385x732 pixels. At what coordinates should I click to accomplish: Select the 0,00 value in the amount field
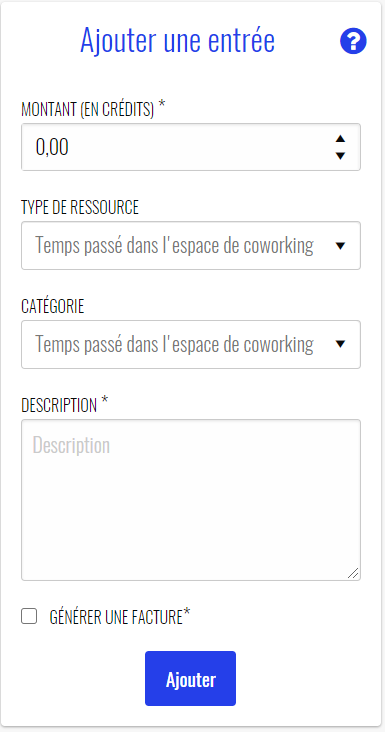(x=52, y=148)
